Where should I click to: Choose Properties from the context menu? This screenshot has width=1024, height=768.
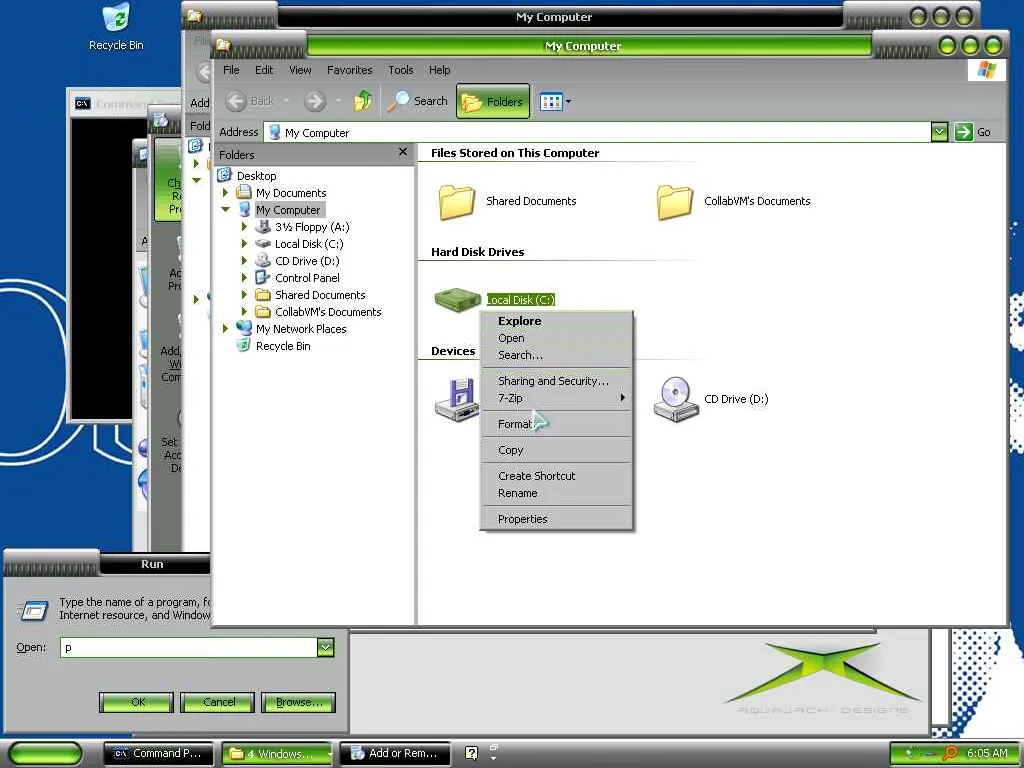click(556, 519)
